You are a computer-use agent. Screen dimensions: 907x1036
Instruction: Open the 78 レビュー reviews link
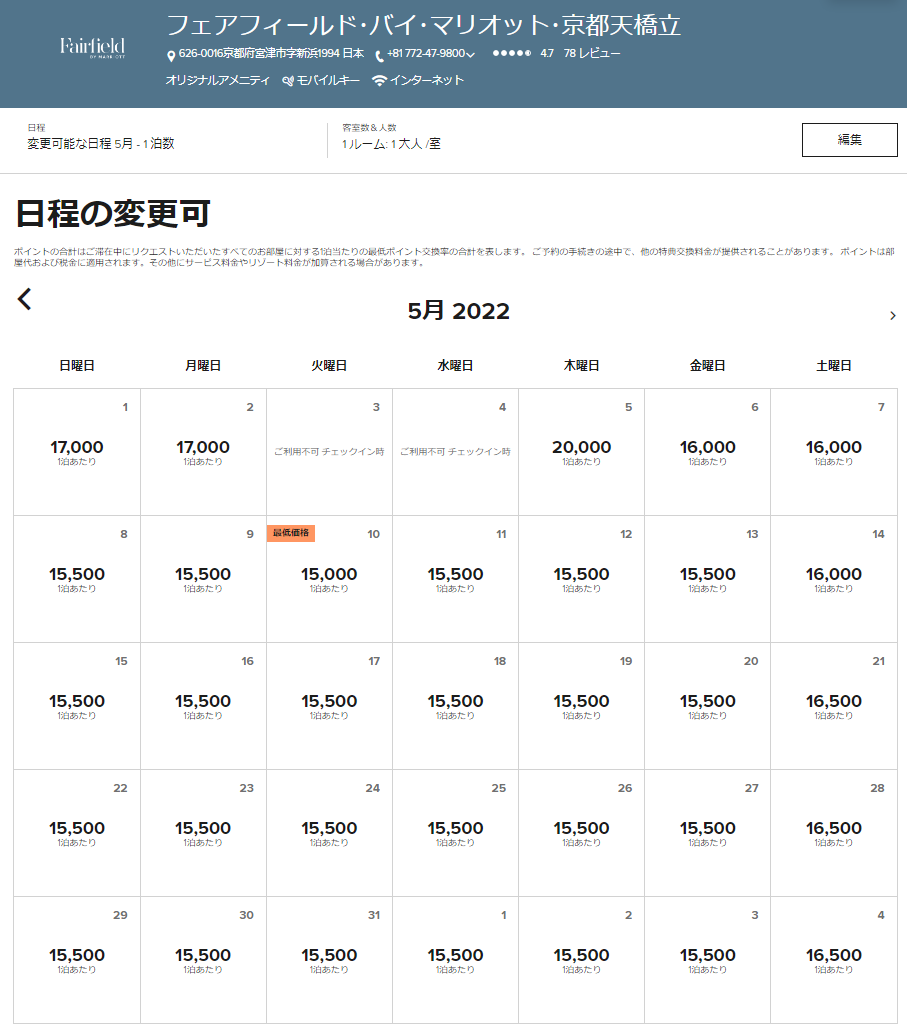point(592,54)
